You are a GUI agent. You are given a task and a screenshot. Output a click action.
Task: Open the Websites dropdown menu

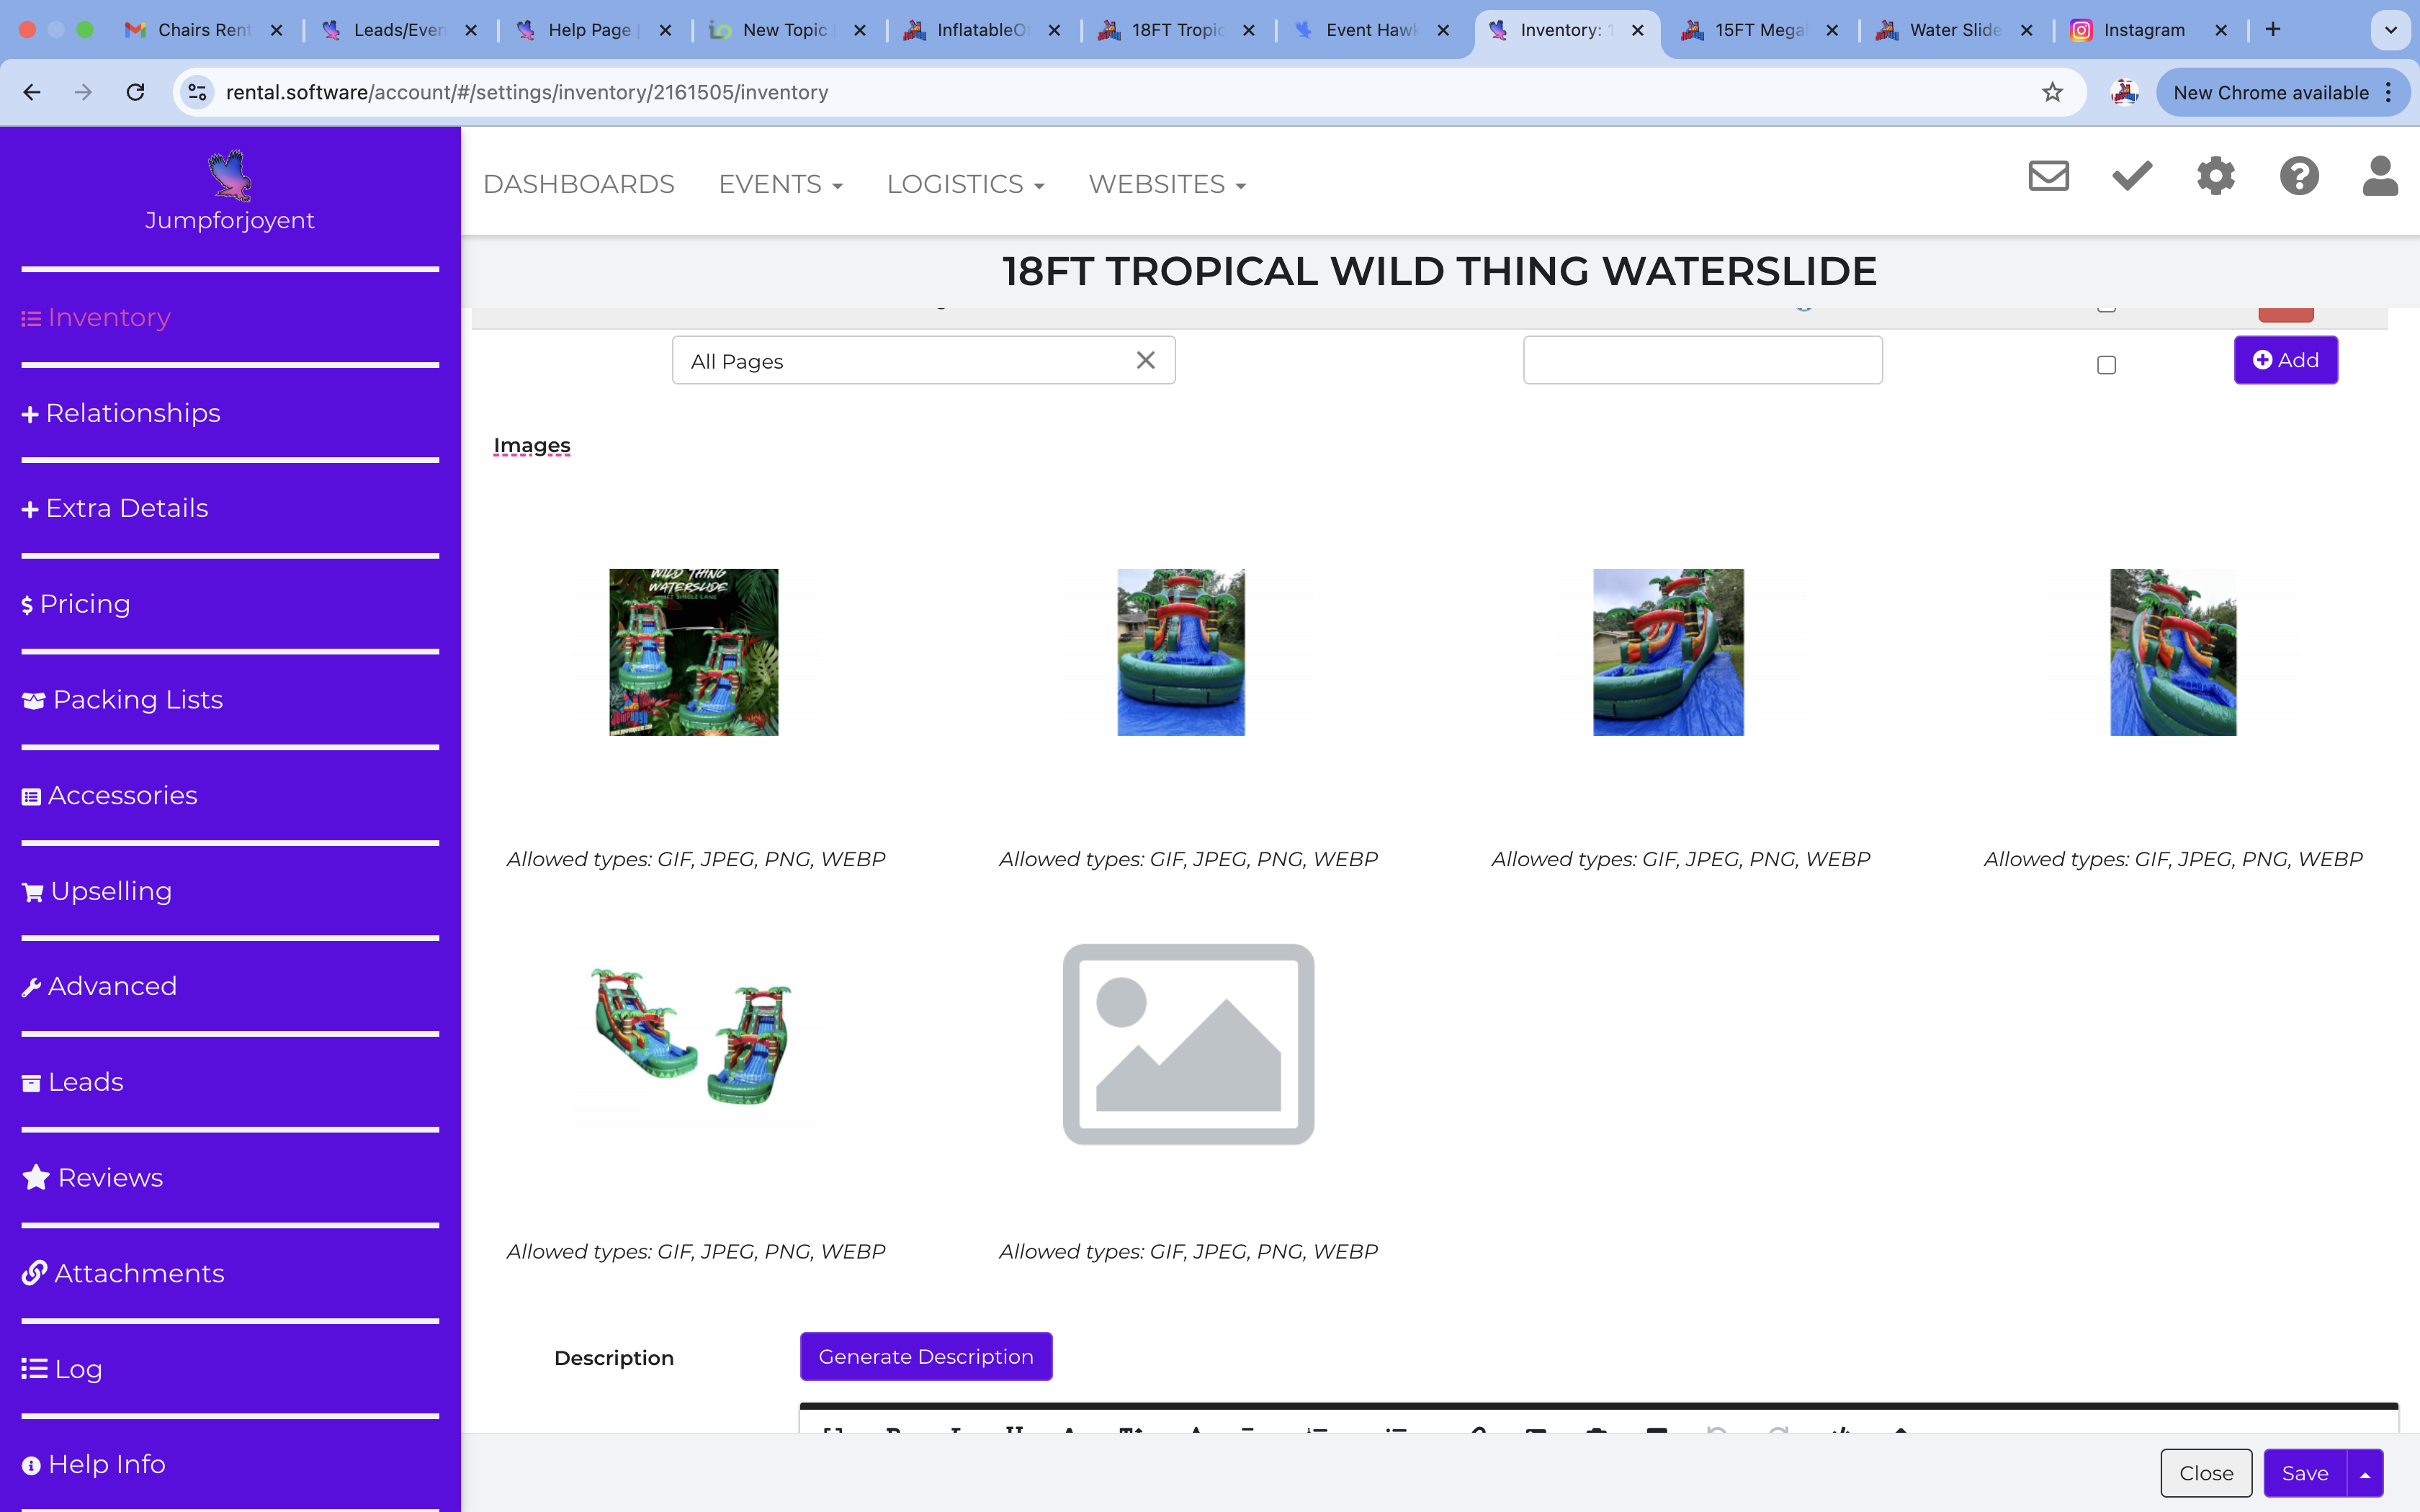tap(1166, 184)
